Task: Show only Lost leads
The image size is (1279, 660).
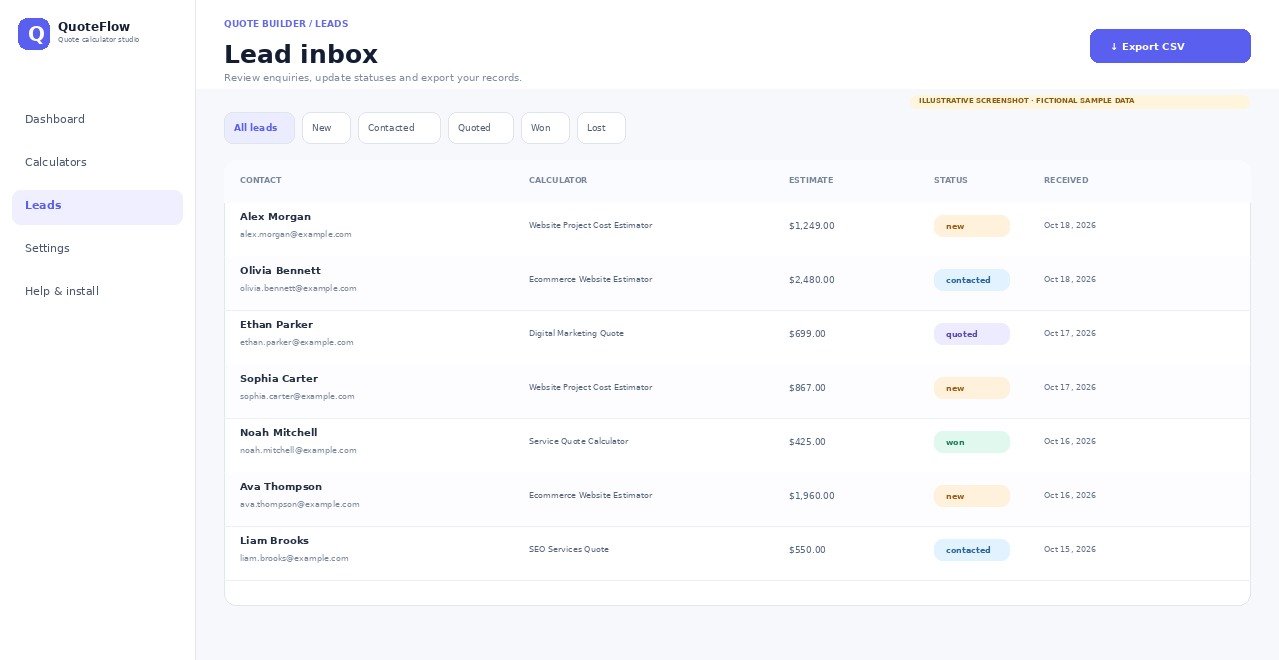Action: pyautogui.click(x=601, y=128)
